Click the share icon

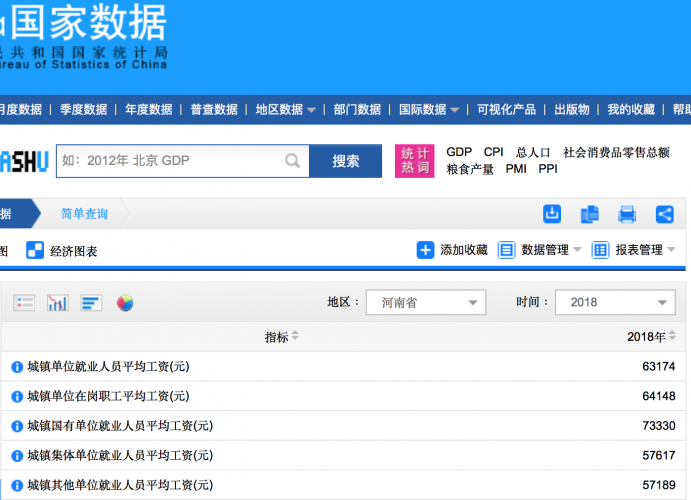(664, 214)
